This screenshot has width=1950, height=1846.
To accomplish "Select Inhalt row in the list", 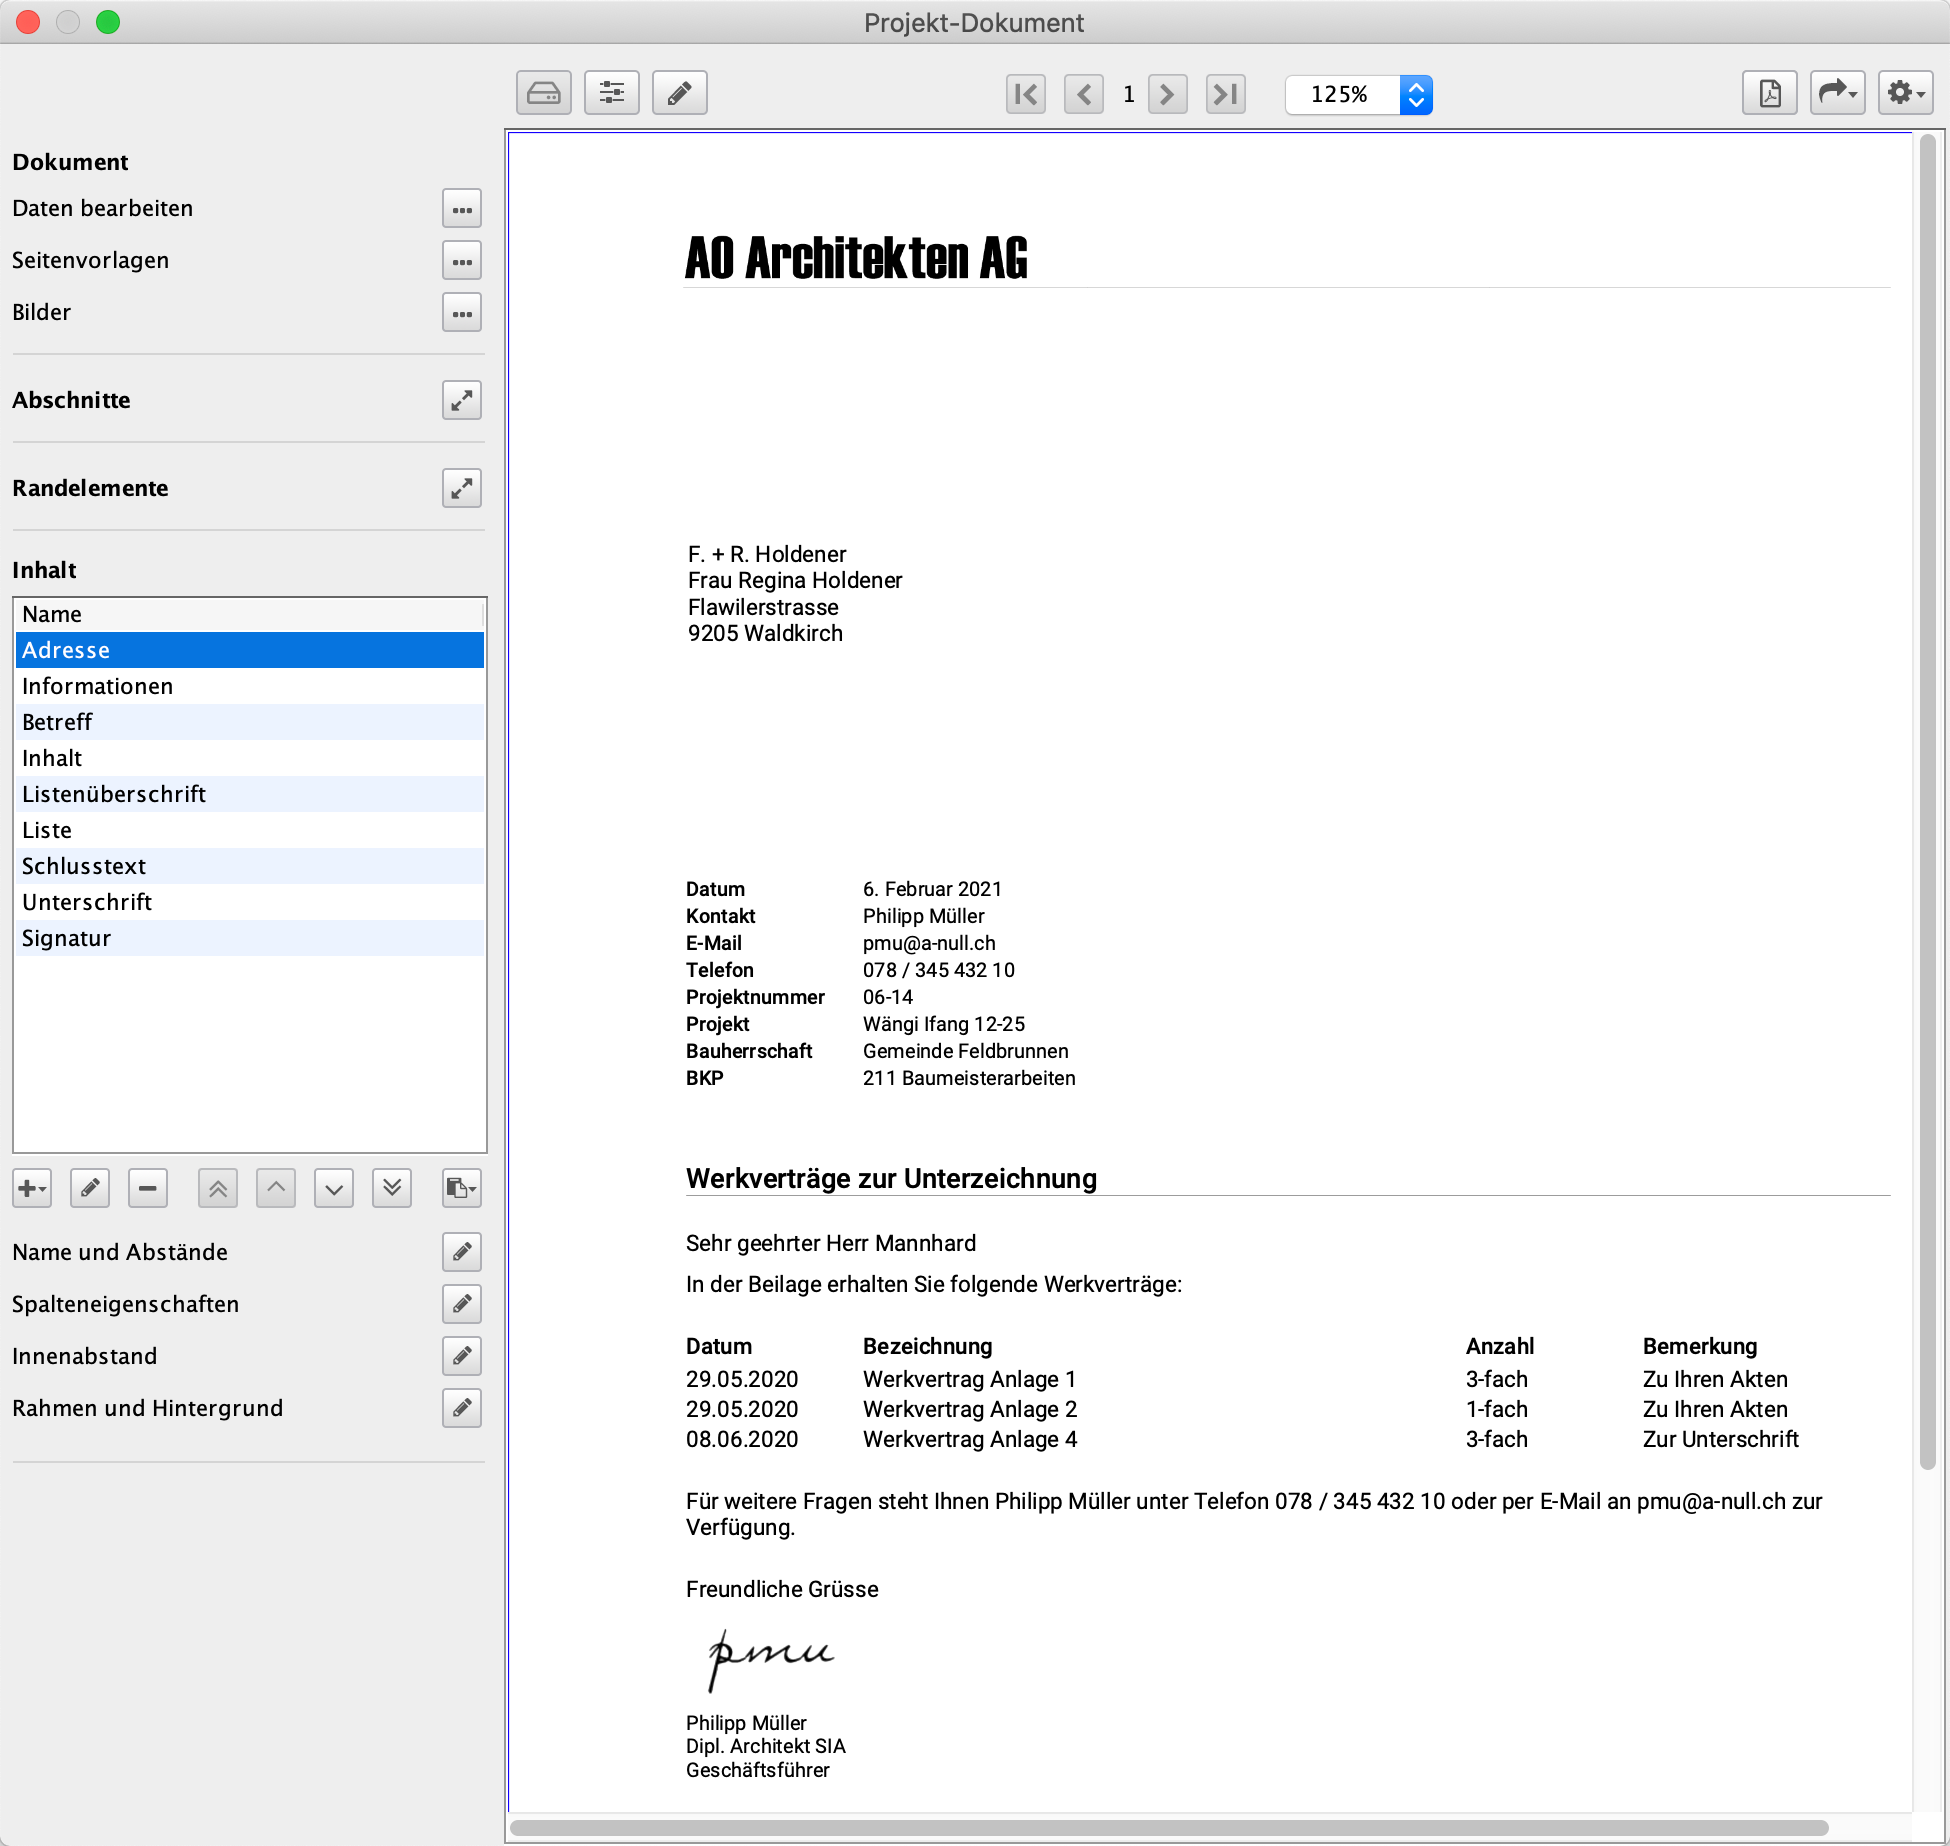I will (x=249, y=758).
